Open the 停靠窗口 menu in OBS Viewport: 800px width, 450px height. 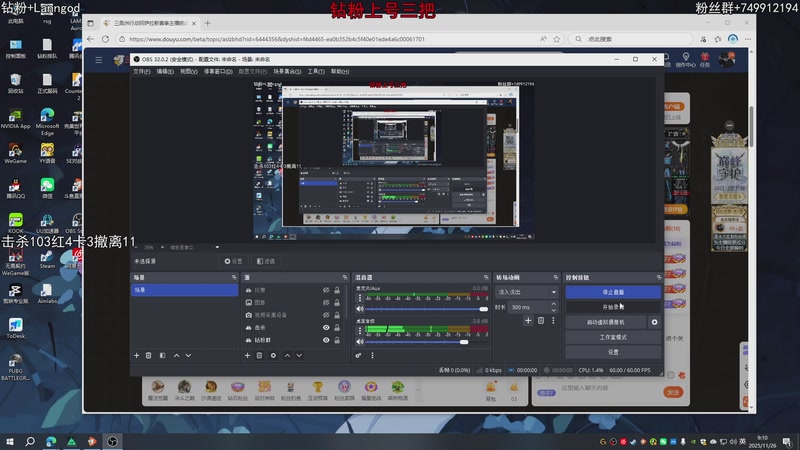tap(218, 71)
